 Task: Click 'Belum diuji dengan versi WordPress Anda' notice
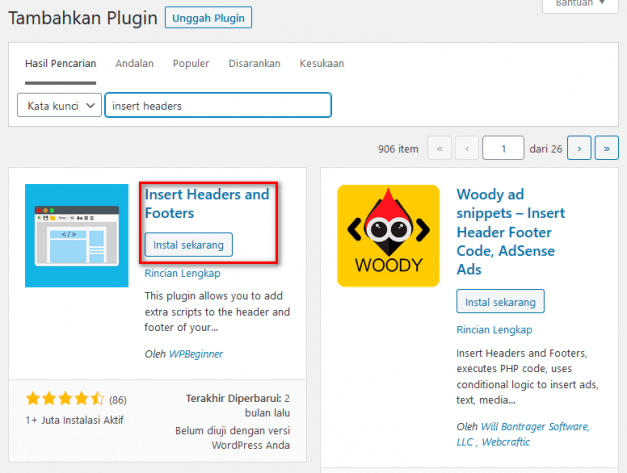click(x=233, y=438)
